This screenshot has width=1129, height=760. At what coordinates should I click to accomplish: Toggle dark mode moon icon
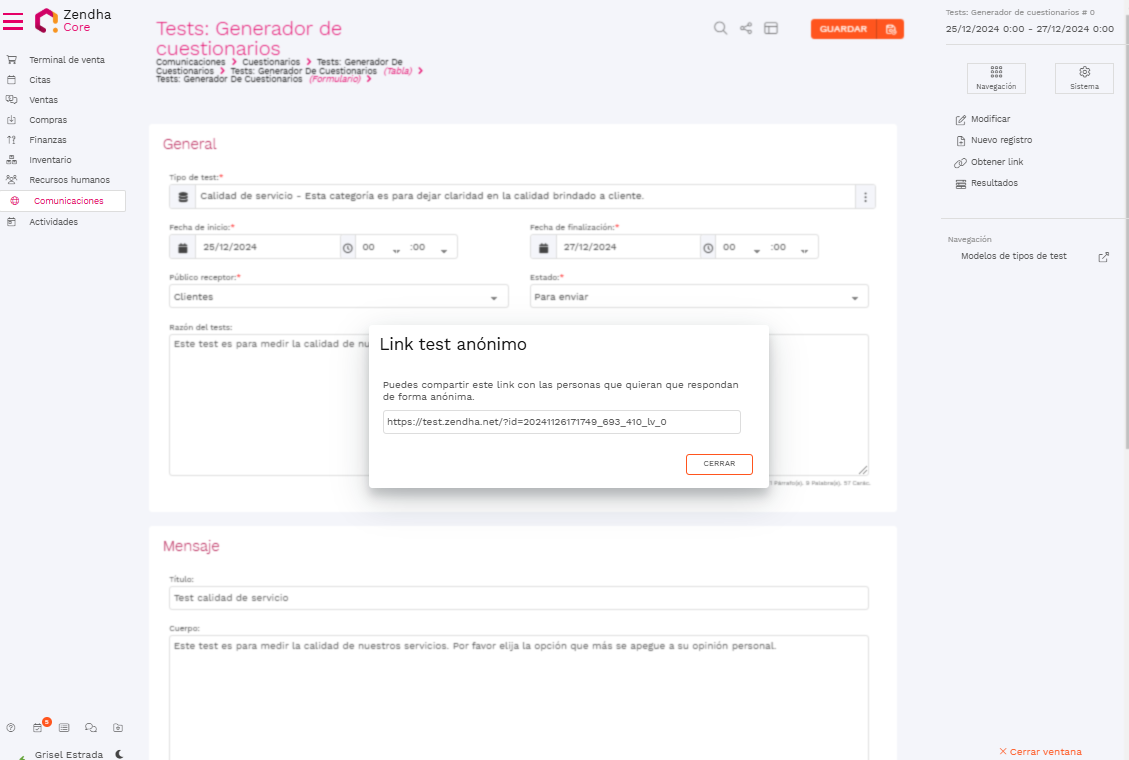click(x=120, y=755)
